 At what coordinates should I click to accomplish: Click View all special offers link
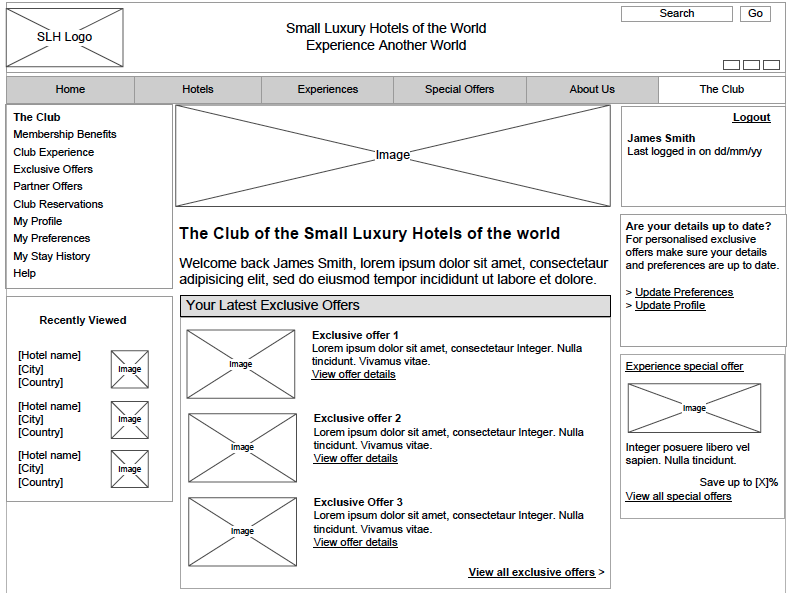pyautogui.click(x=678, y=496)
